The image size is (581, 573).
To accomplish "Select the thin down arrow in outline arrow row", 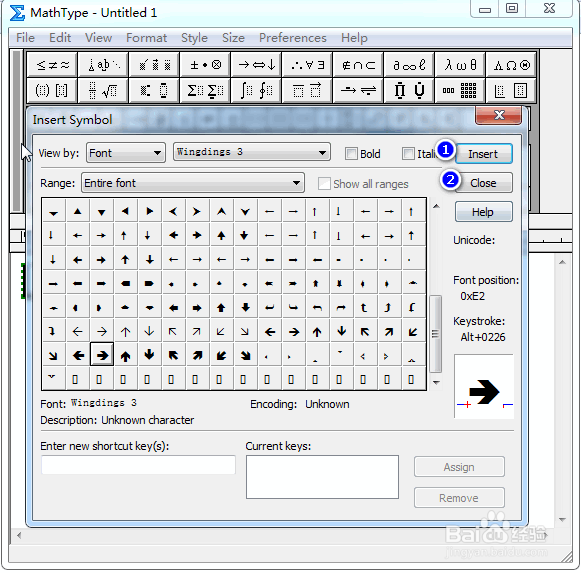I will 149,331.
